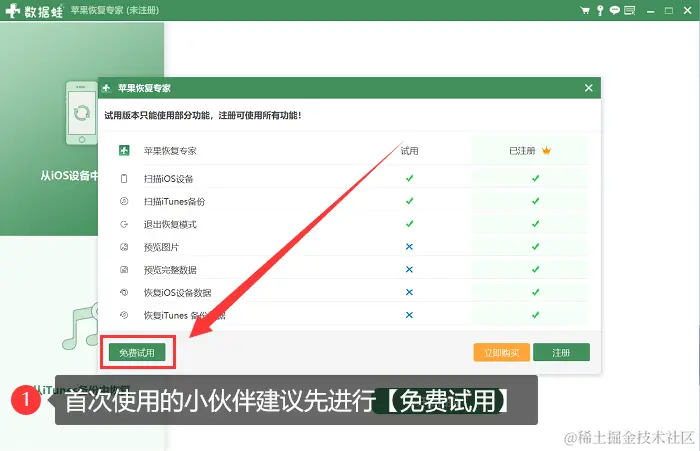Open the menu list icon in title bar
700x451 pixels.
coord(629,10)
